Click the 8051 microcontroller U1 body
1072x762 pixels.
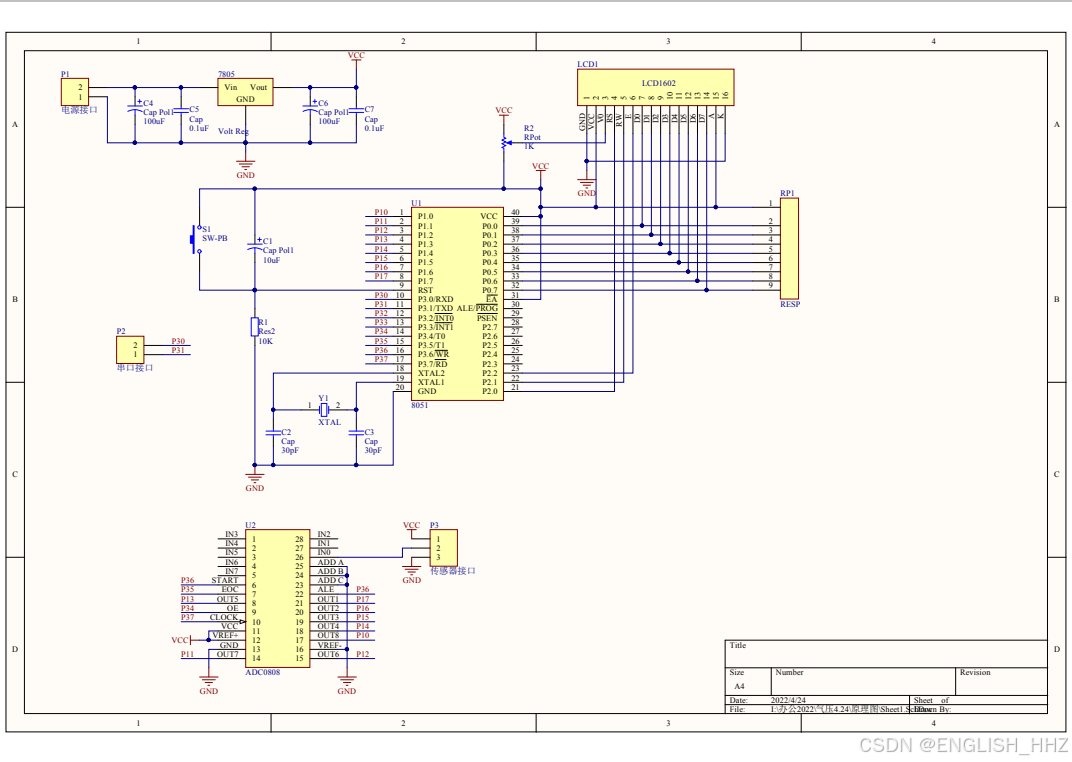tap(457, 304)
